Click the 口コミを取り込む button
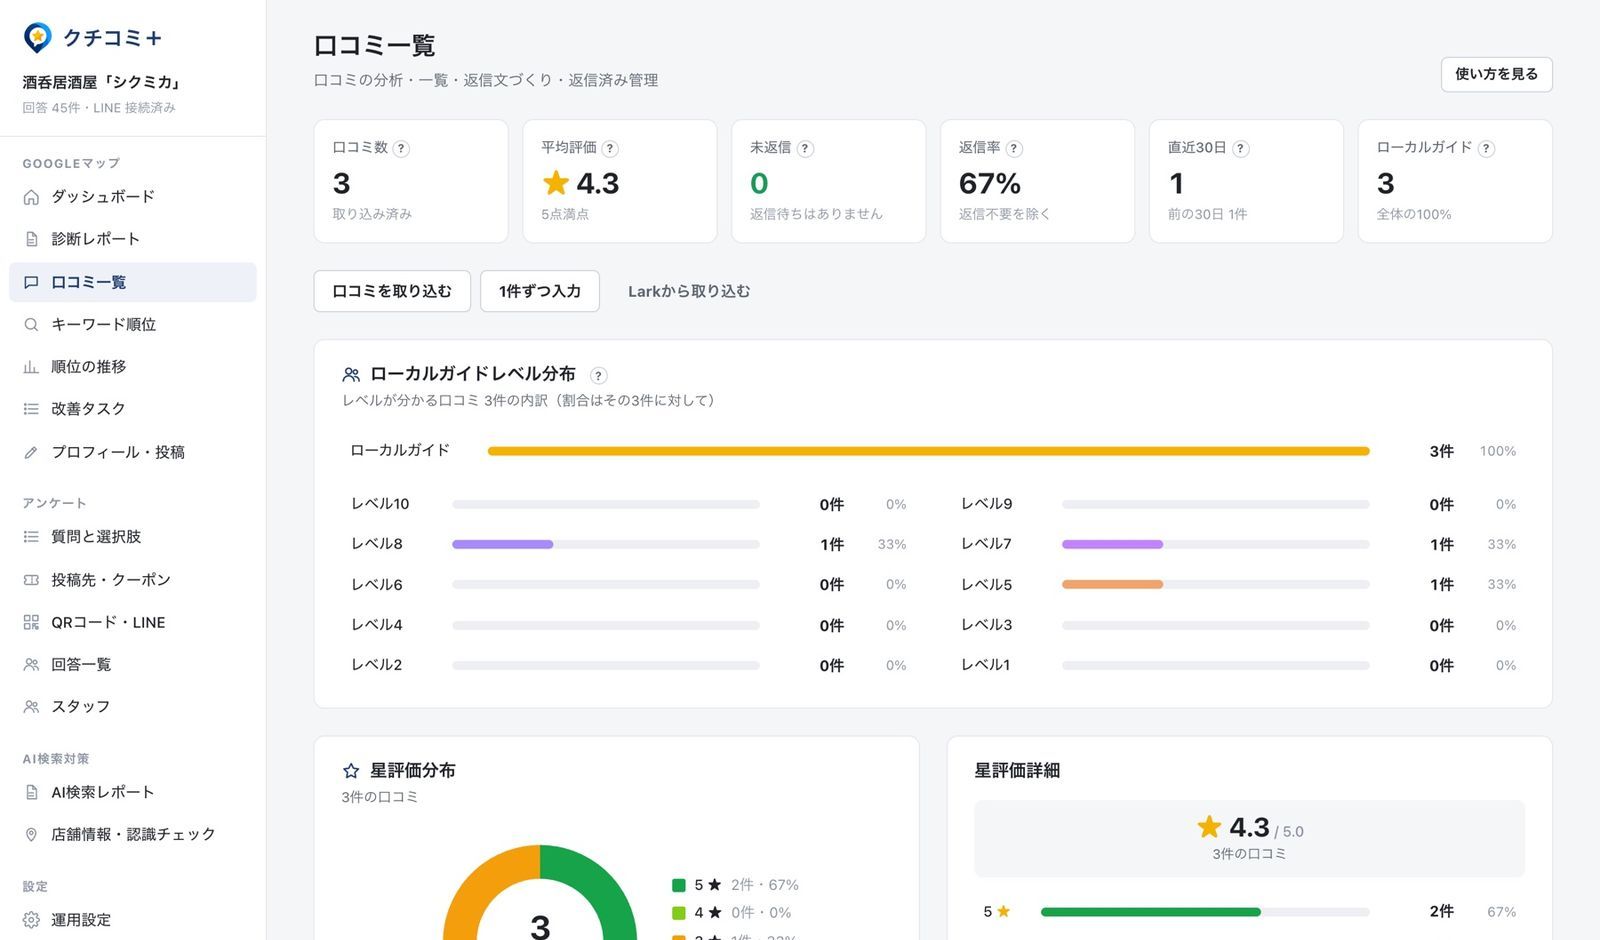The image size is (1600, 940). 392,291
